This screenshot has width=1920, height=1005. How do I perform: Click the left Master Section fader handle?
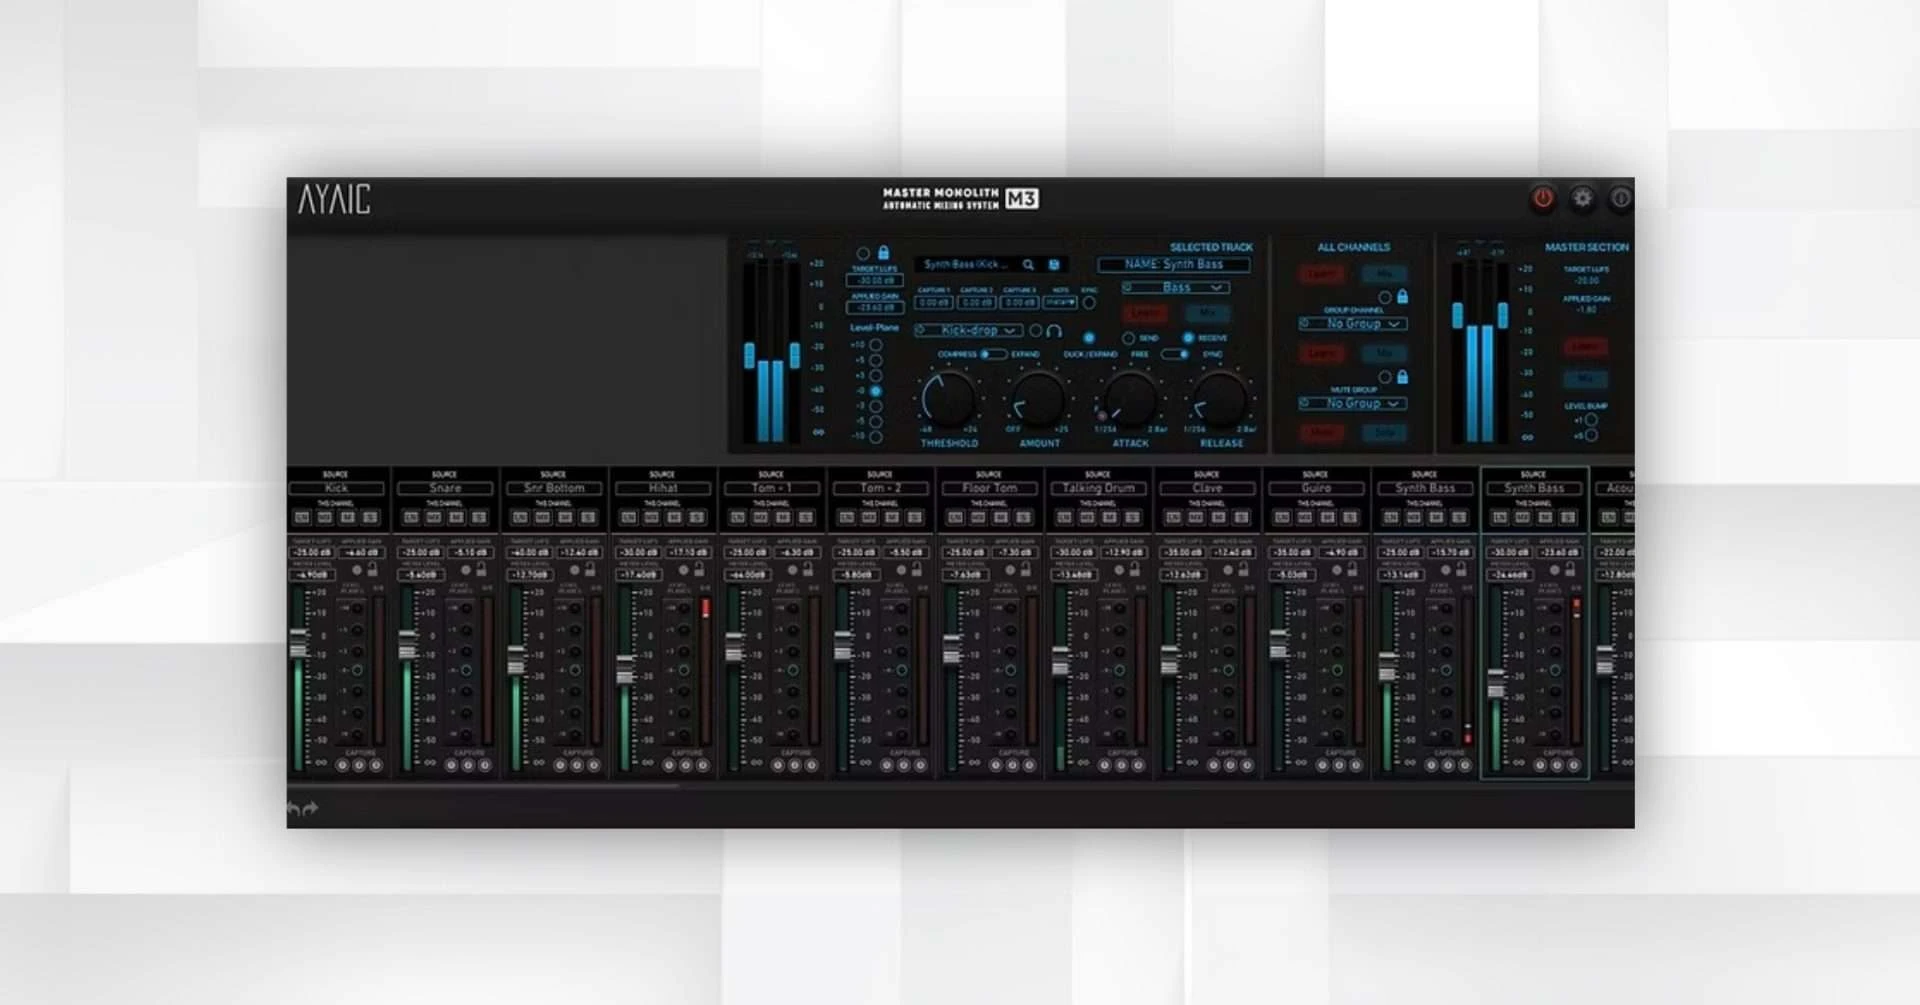1457,315
